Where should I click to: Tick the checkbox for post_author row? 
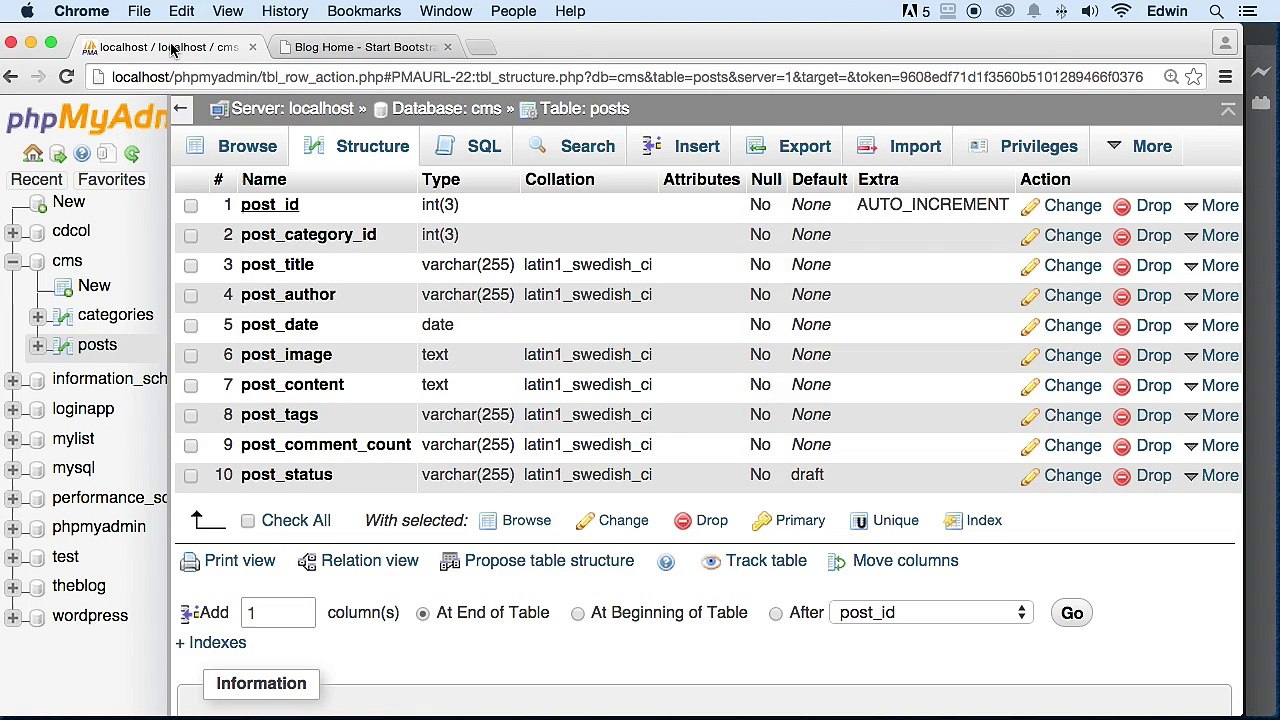(191, 296)
